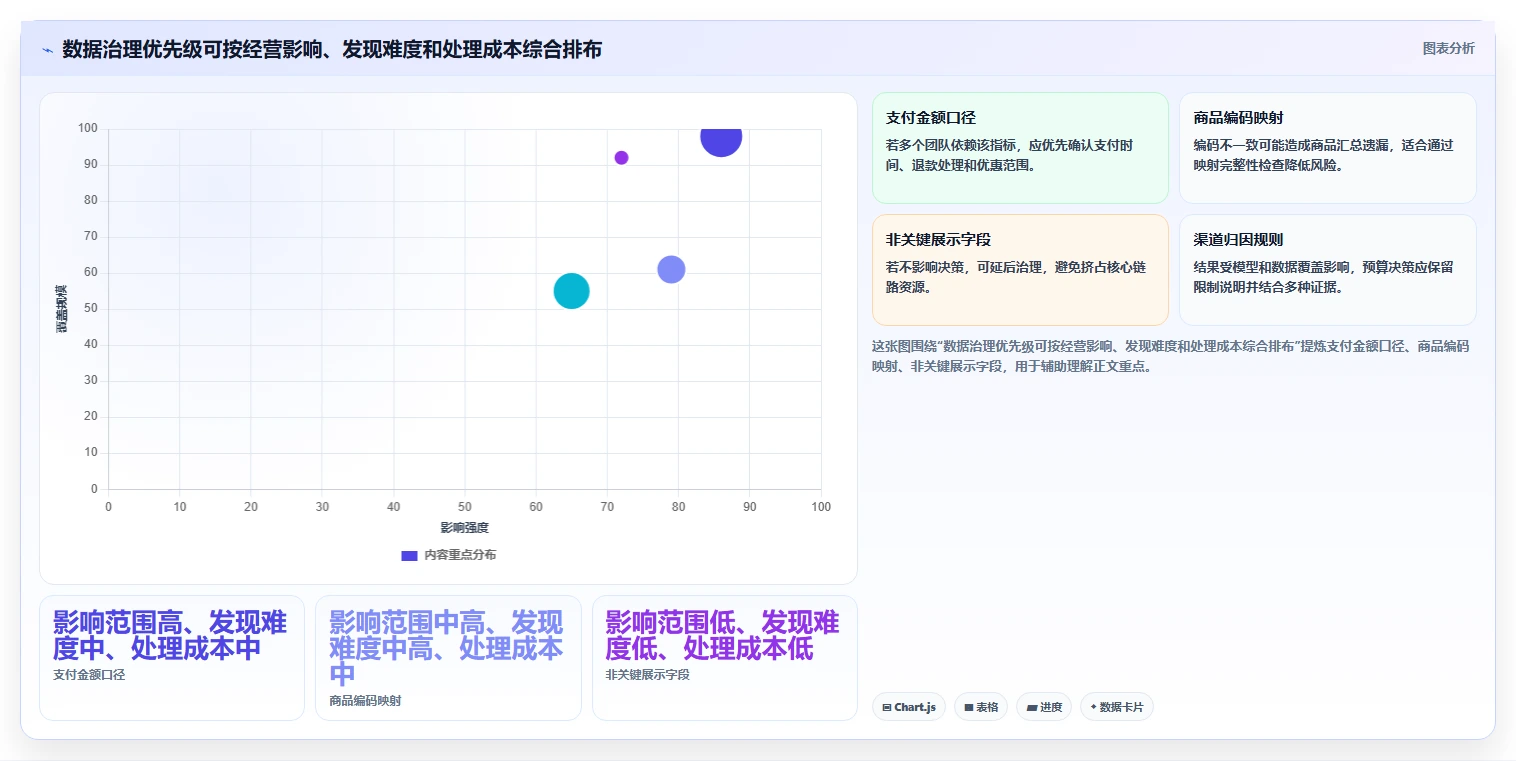Open the 渠道归因规则 info card
Image resolution: width=1516 pixels, height=761 pixels.
tap(1327, 270)
